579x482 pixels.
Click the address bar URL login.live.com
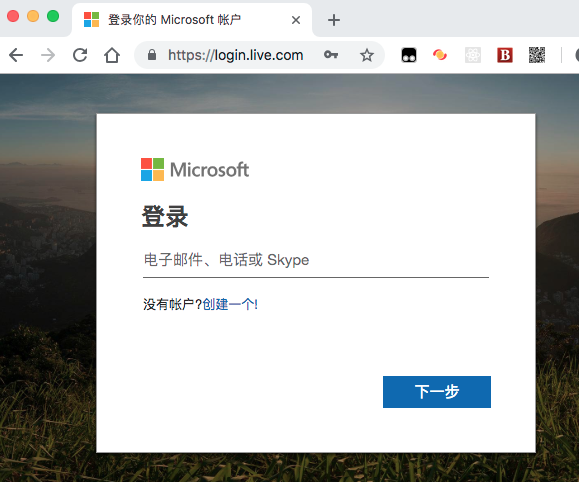coord(236,55)
